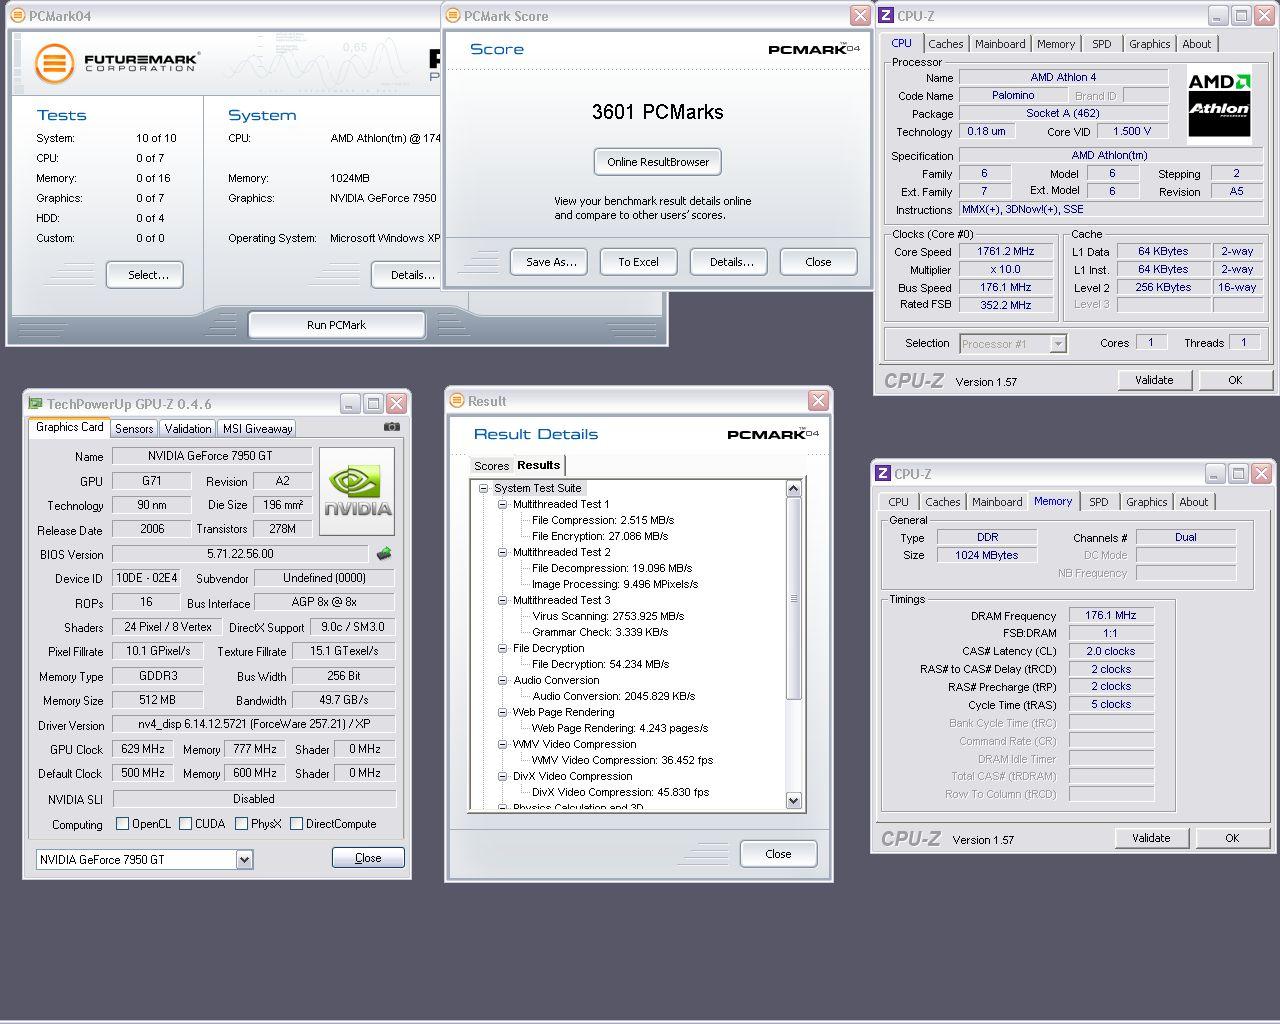Click the Run PCMark button

336,325
